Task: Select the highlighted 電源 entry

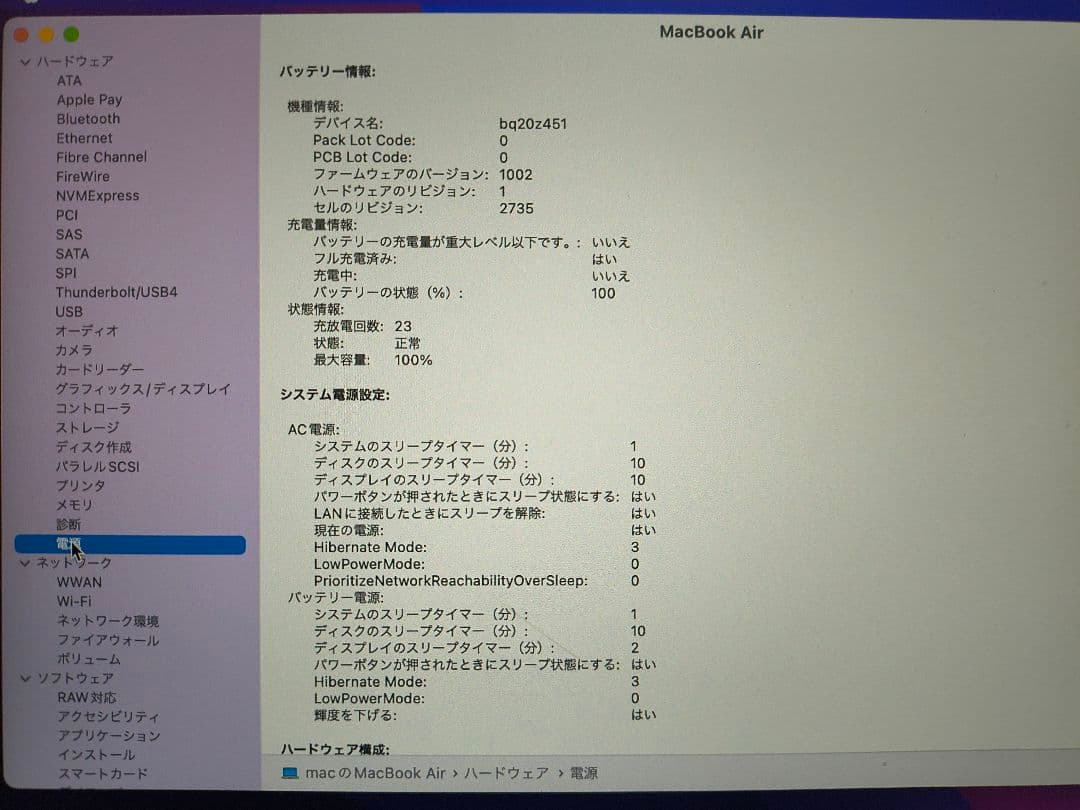Action: click(130, 545)
